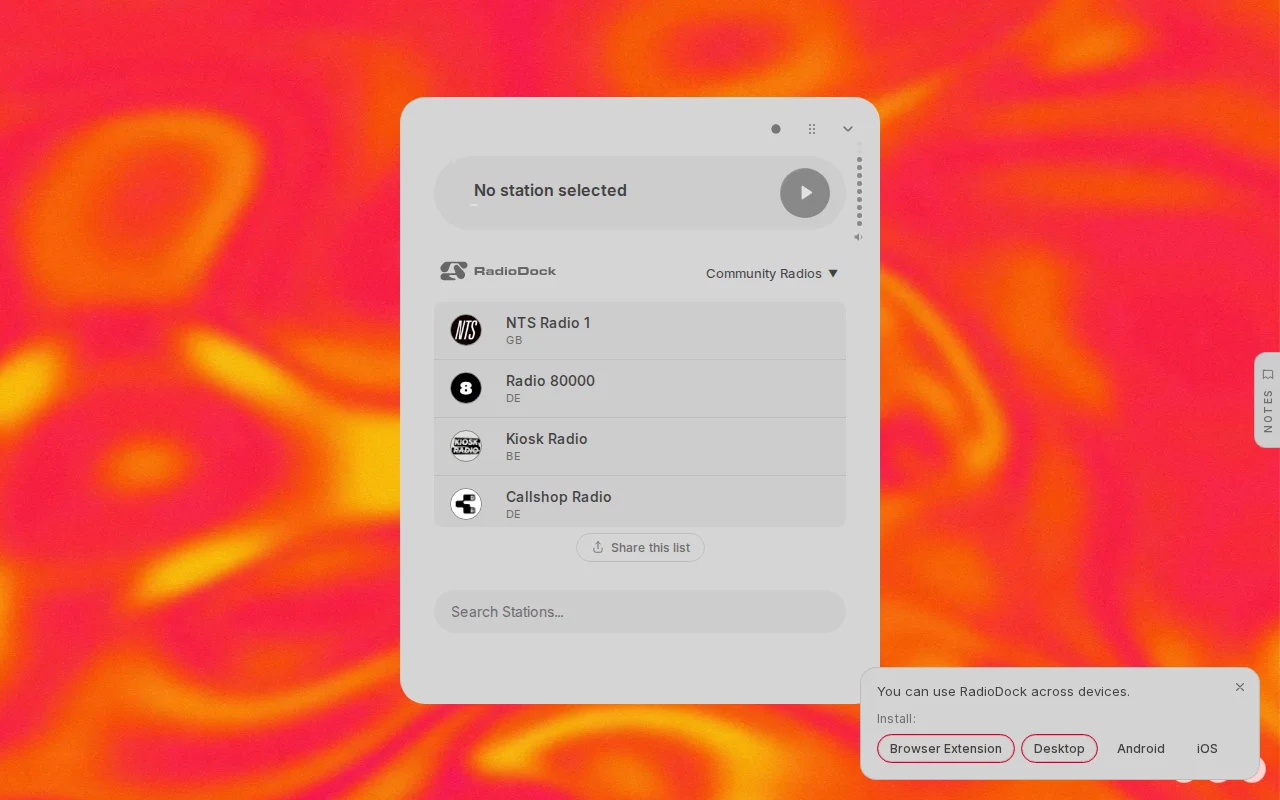Select the Kiosk Radio station
The width and height of the screenshot is (1280, 800).
point(640,447)
